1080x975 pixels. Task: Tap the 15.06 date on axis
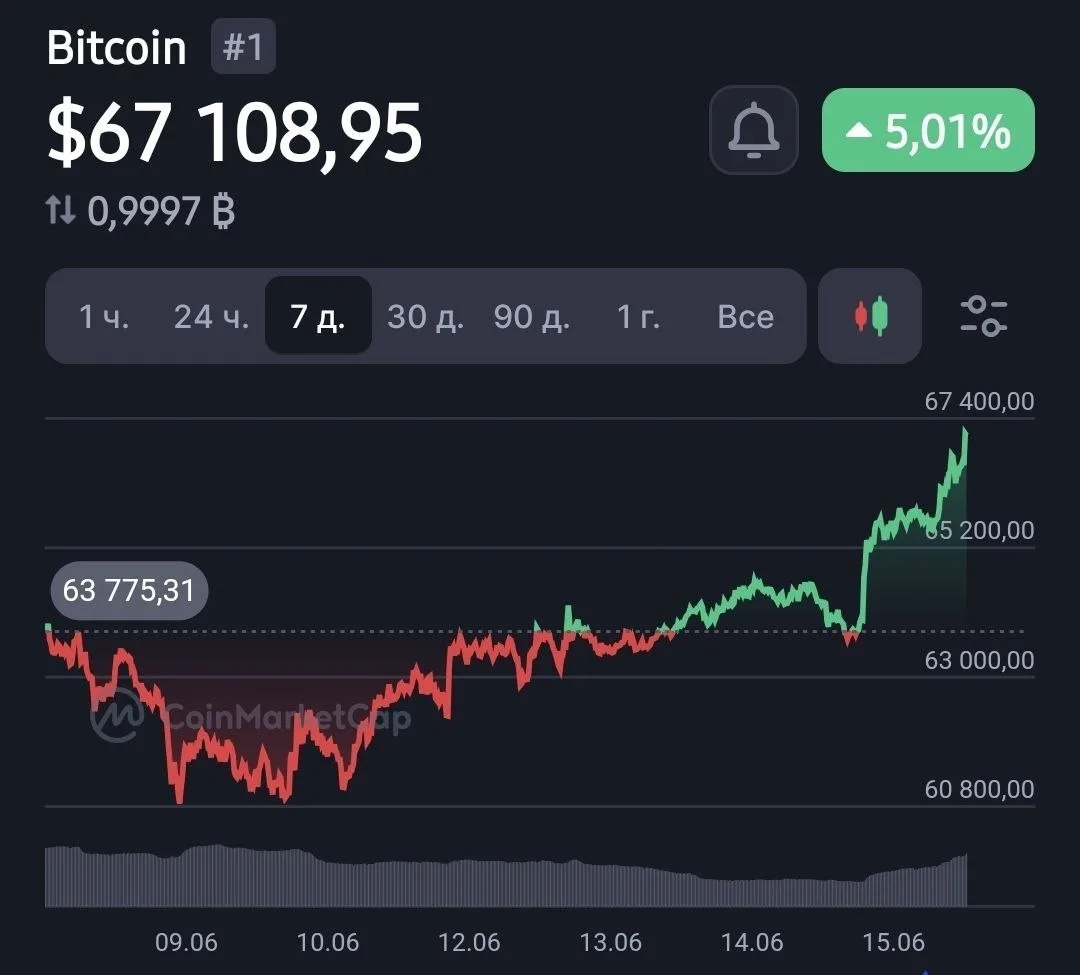tap(893, 942)
